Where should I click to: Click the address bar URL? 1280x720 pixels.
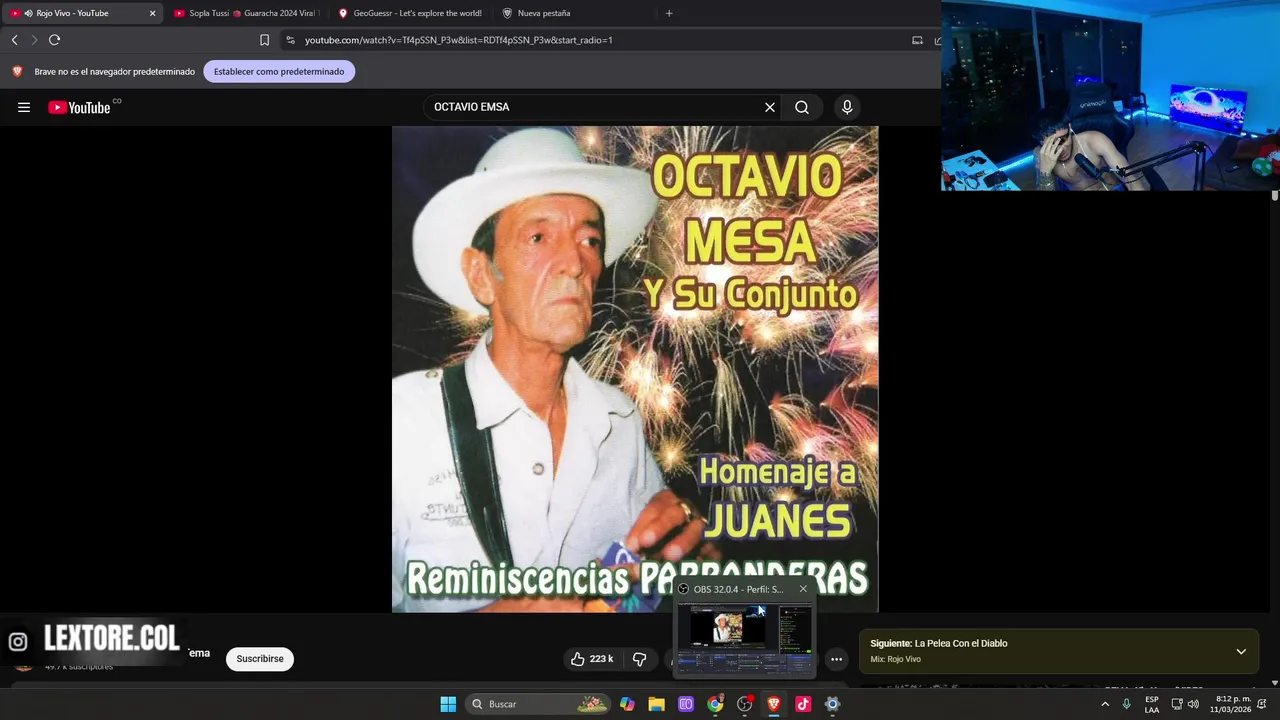click(458, 40)
